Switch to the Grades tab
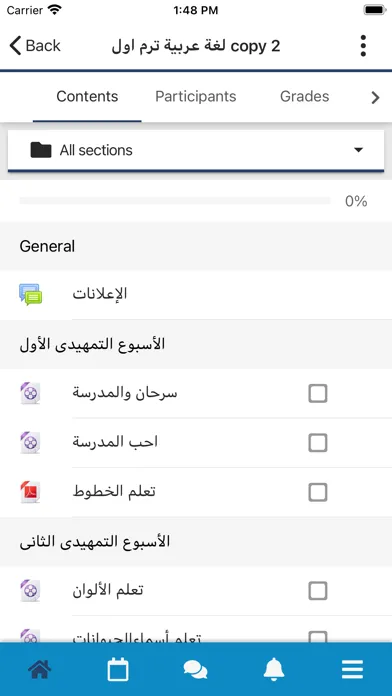The height and width of the screenshot is (696, 392). click(305, 96)
